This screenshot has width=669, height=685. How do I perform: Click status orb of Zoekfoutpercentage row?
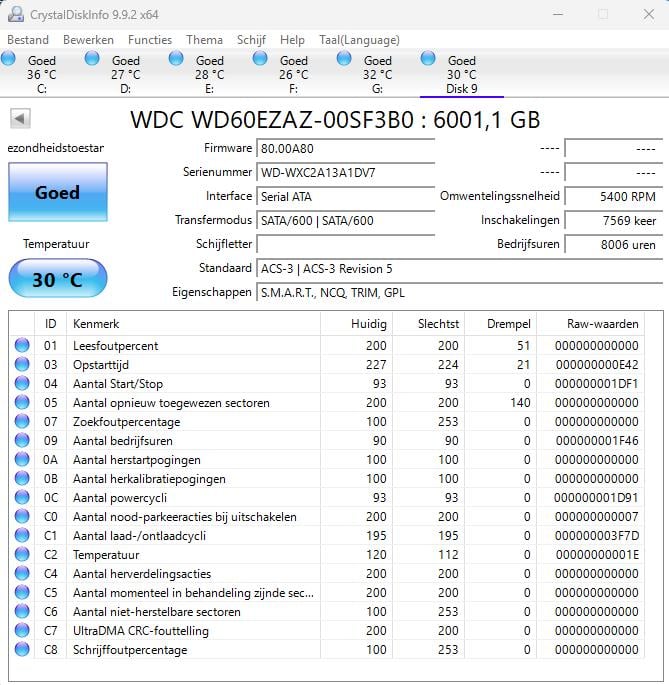22,421
